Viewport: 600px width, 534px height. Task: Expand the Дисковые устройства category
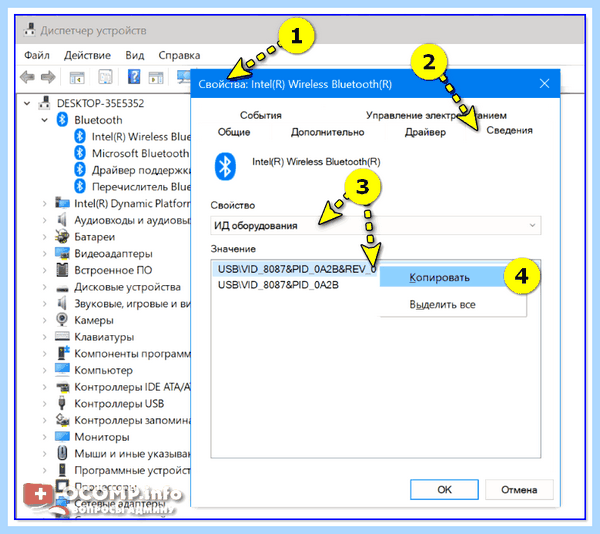point(45,287)
